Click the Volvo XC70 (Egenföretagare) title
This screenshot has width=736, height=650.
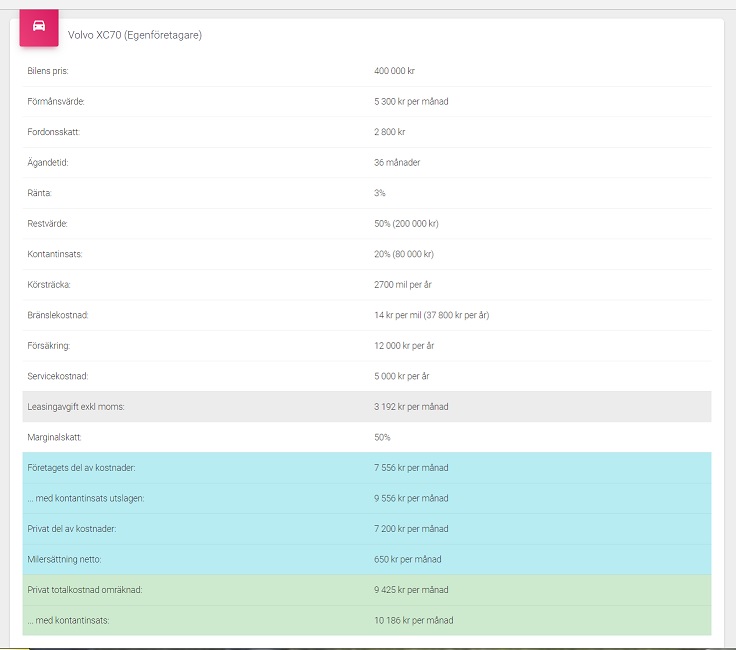134,35
